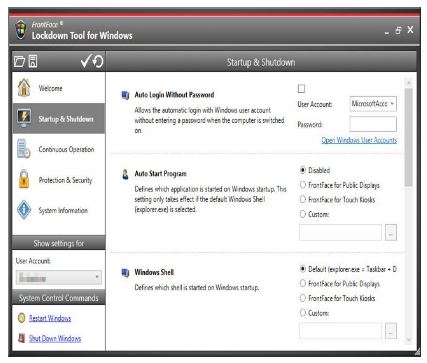Click the Auto Start Program heading
Image resolution: width=427 pixels, height=363 pixels.
click(x=160, y=174)
